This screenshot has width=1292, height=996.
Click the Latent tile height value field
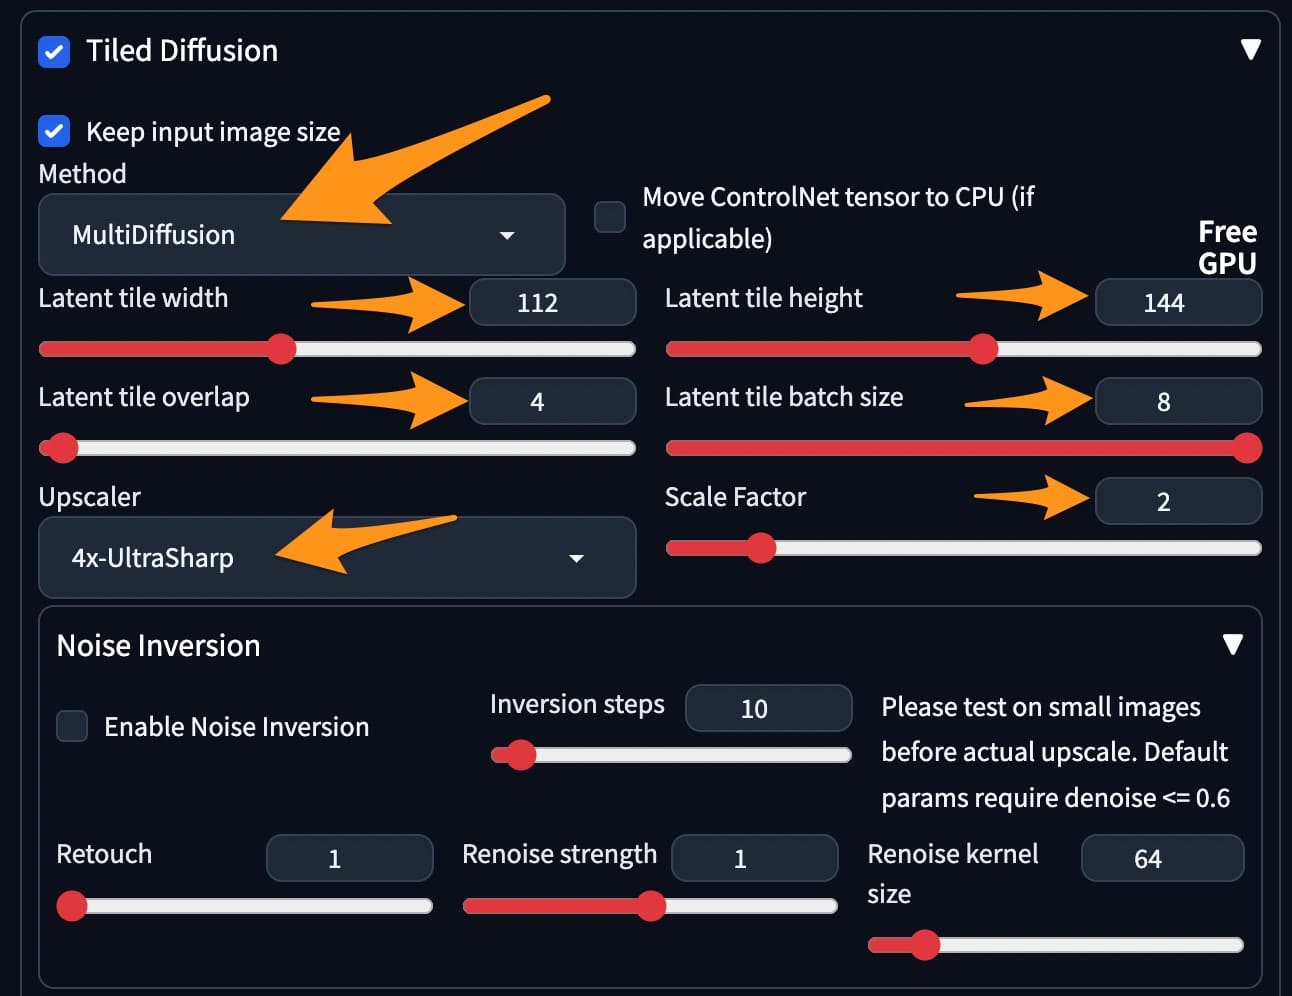[x=1178, y=302]
